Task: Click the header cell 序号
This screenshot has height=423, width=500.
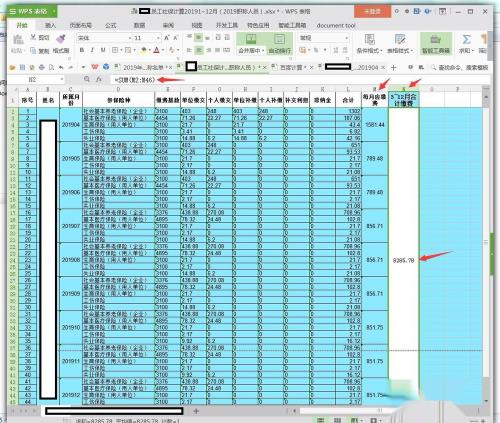Action: point(28,100)
